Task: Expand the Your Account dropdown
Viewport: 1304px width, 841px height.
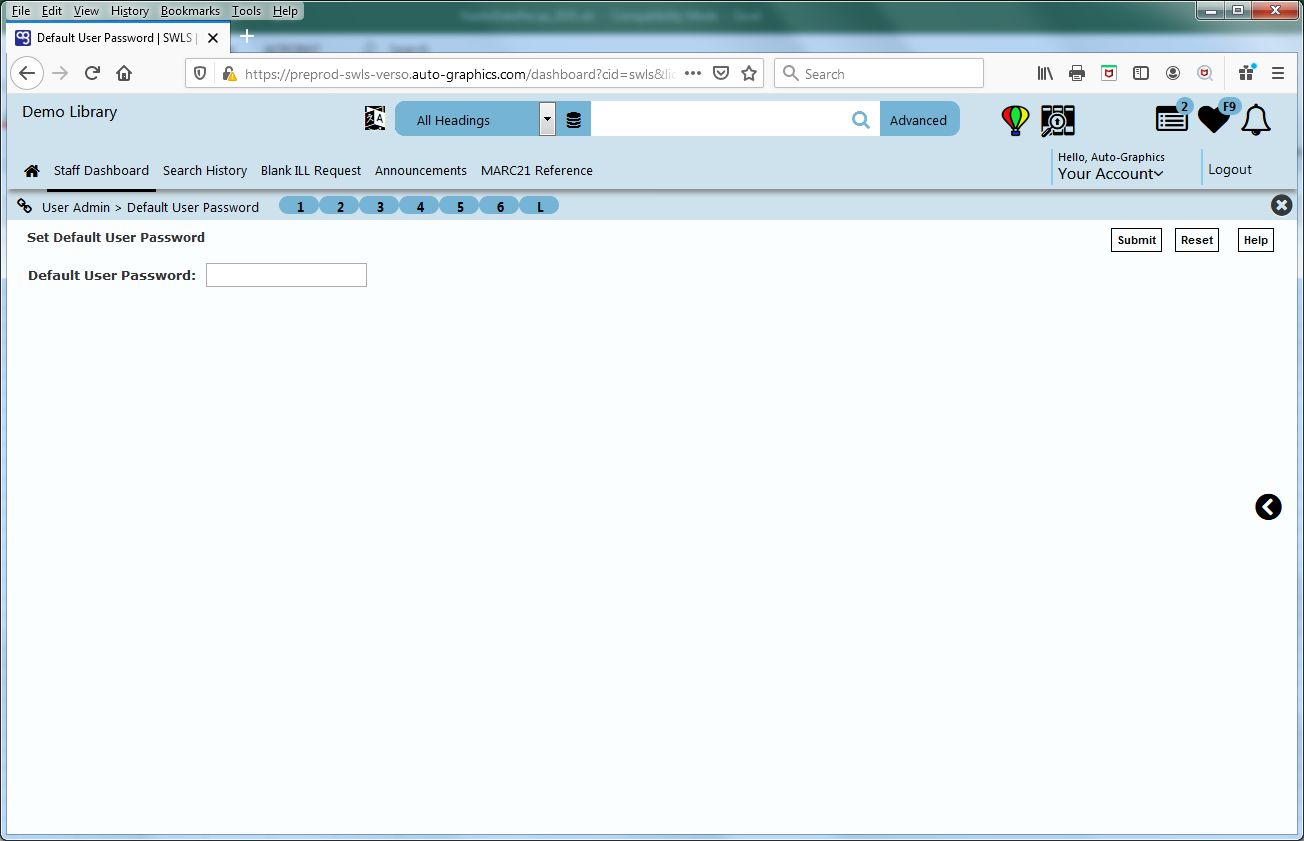Action: click(x=1111, y=174)
